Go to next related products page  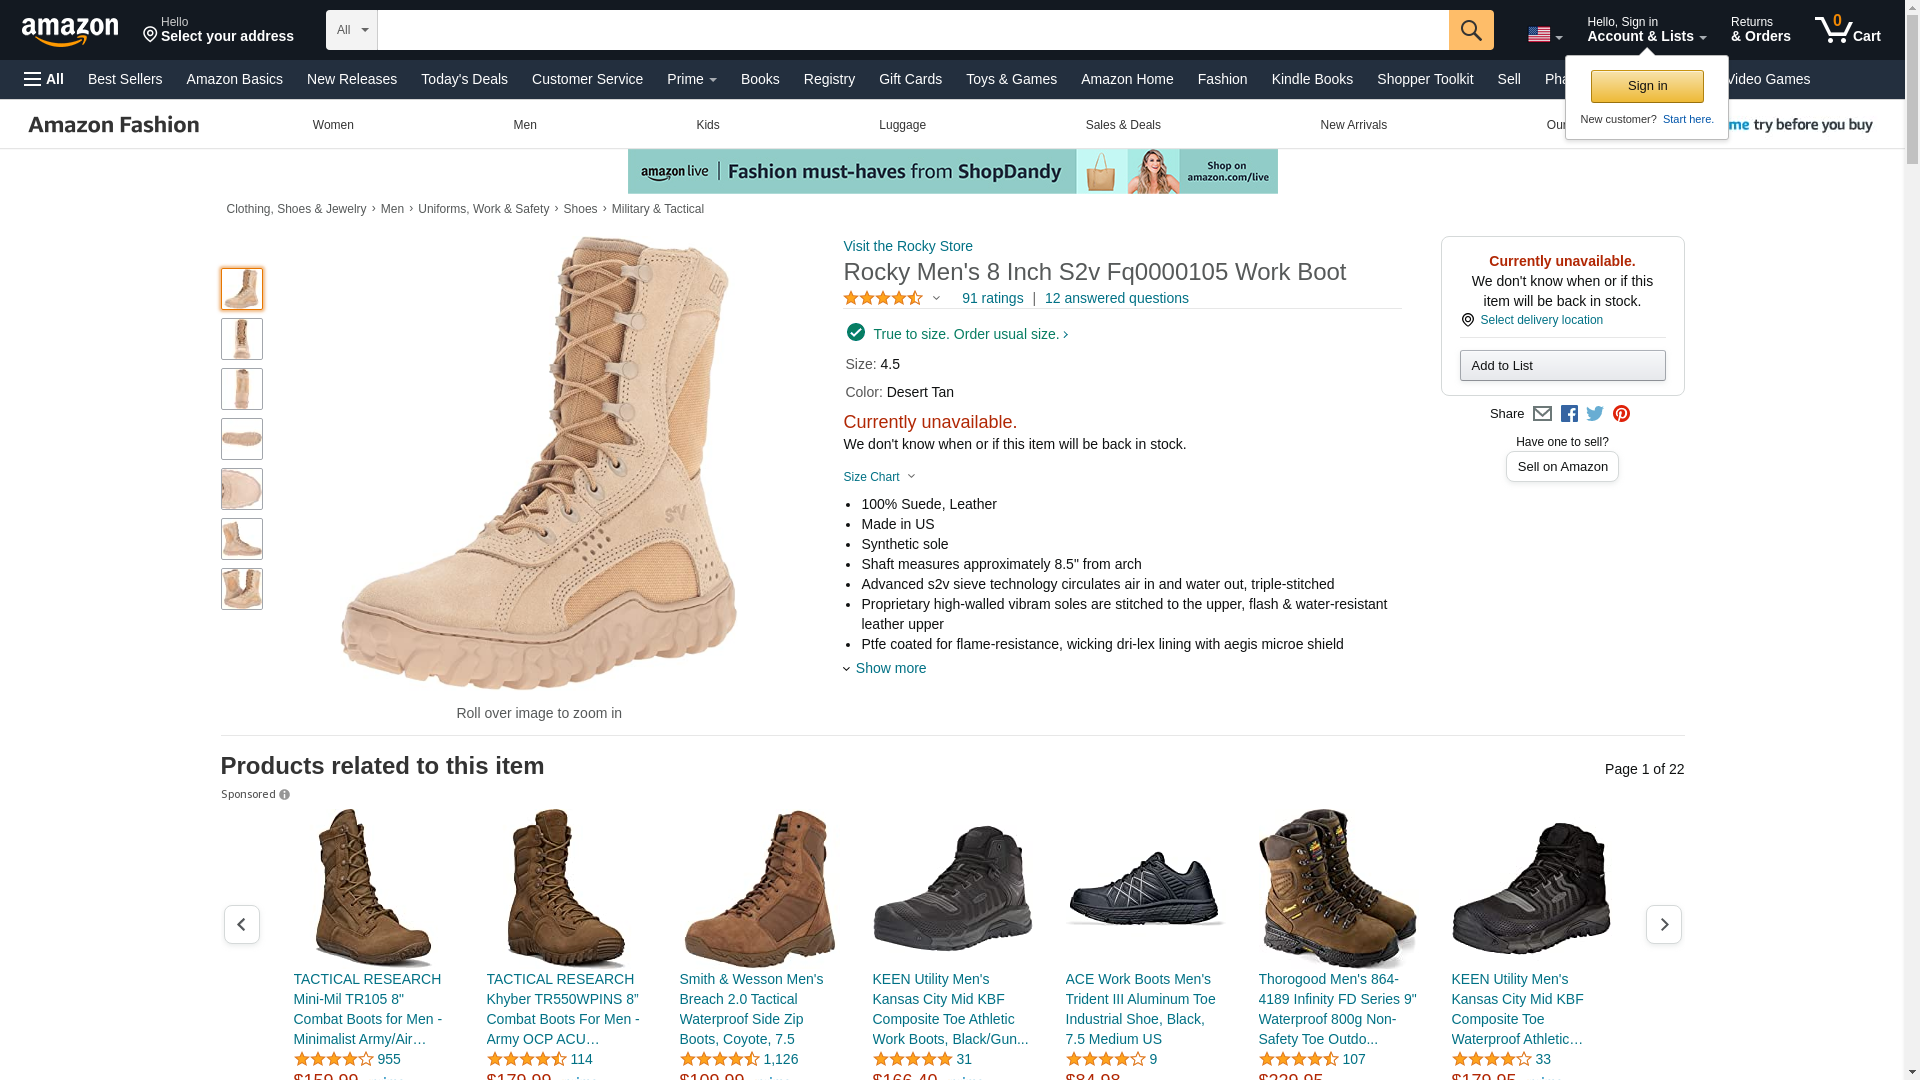point(1663,924)
